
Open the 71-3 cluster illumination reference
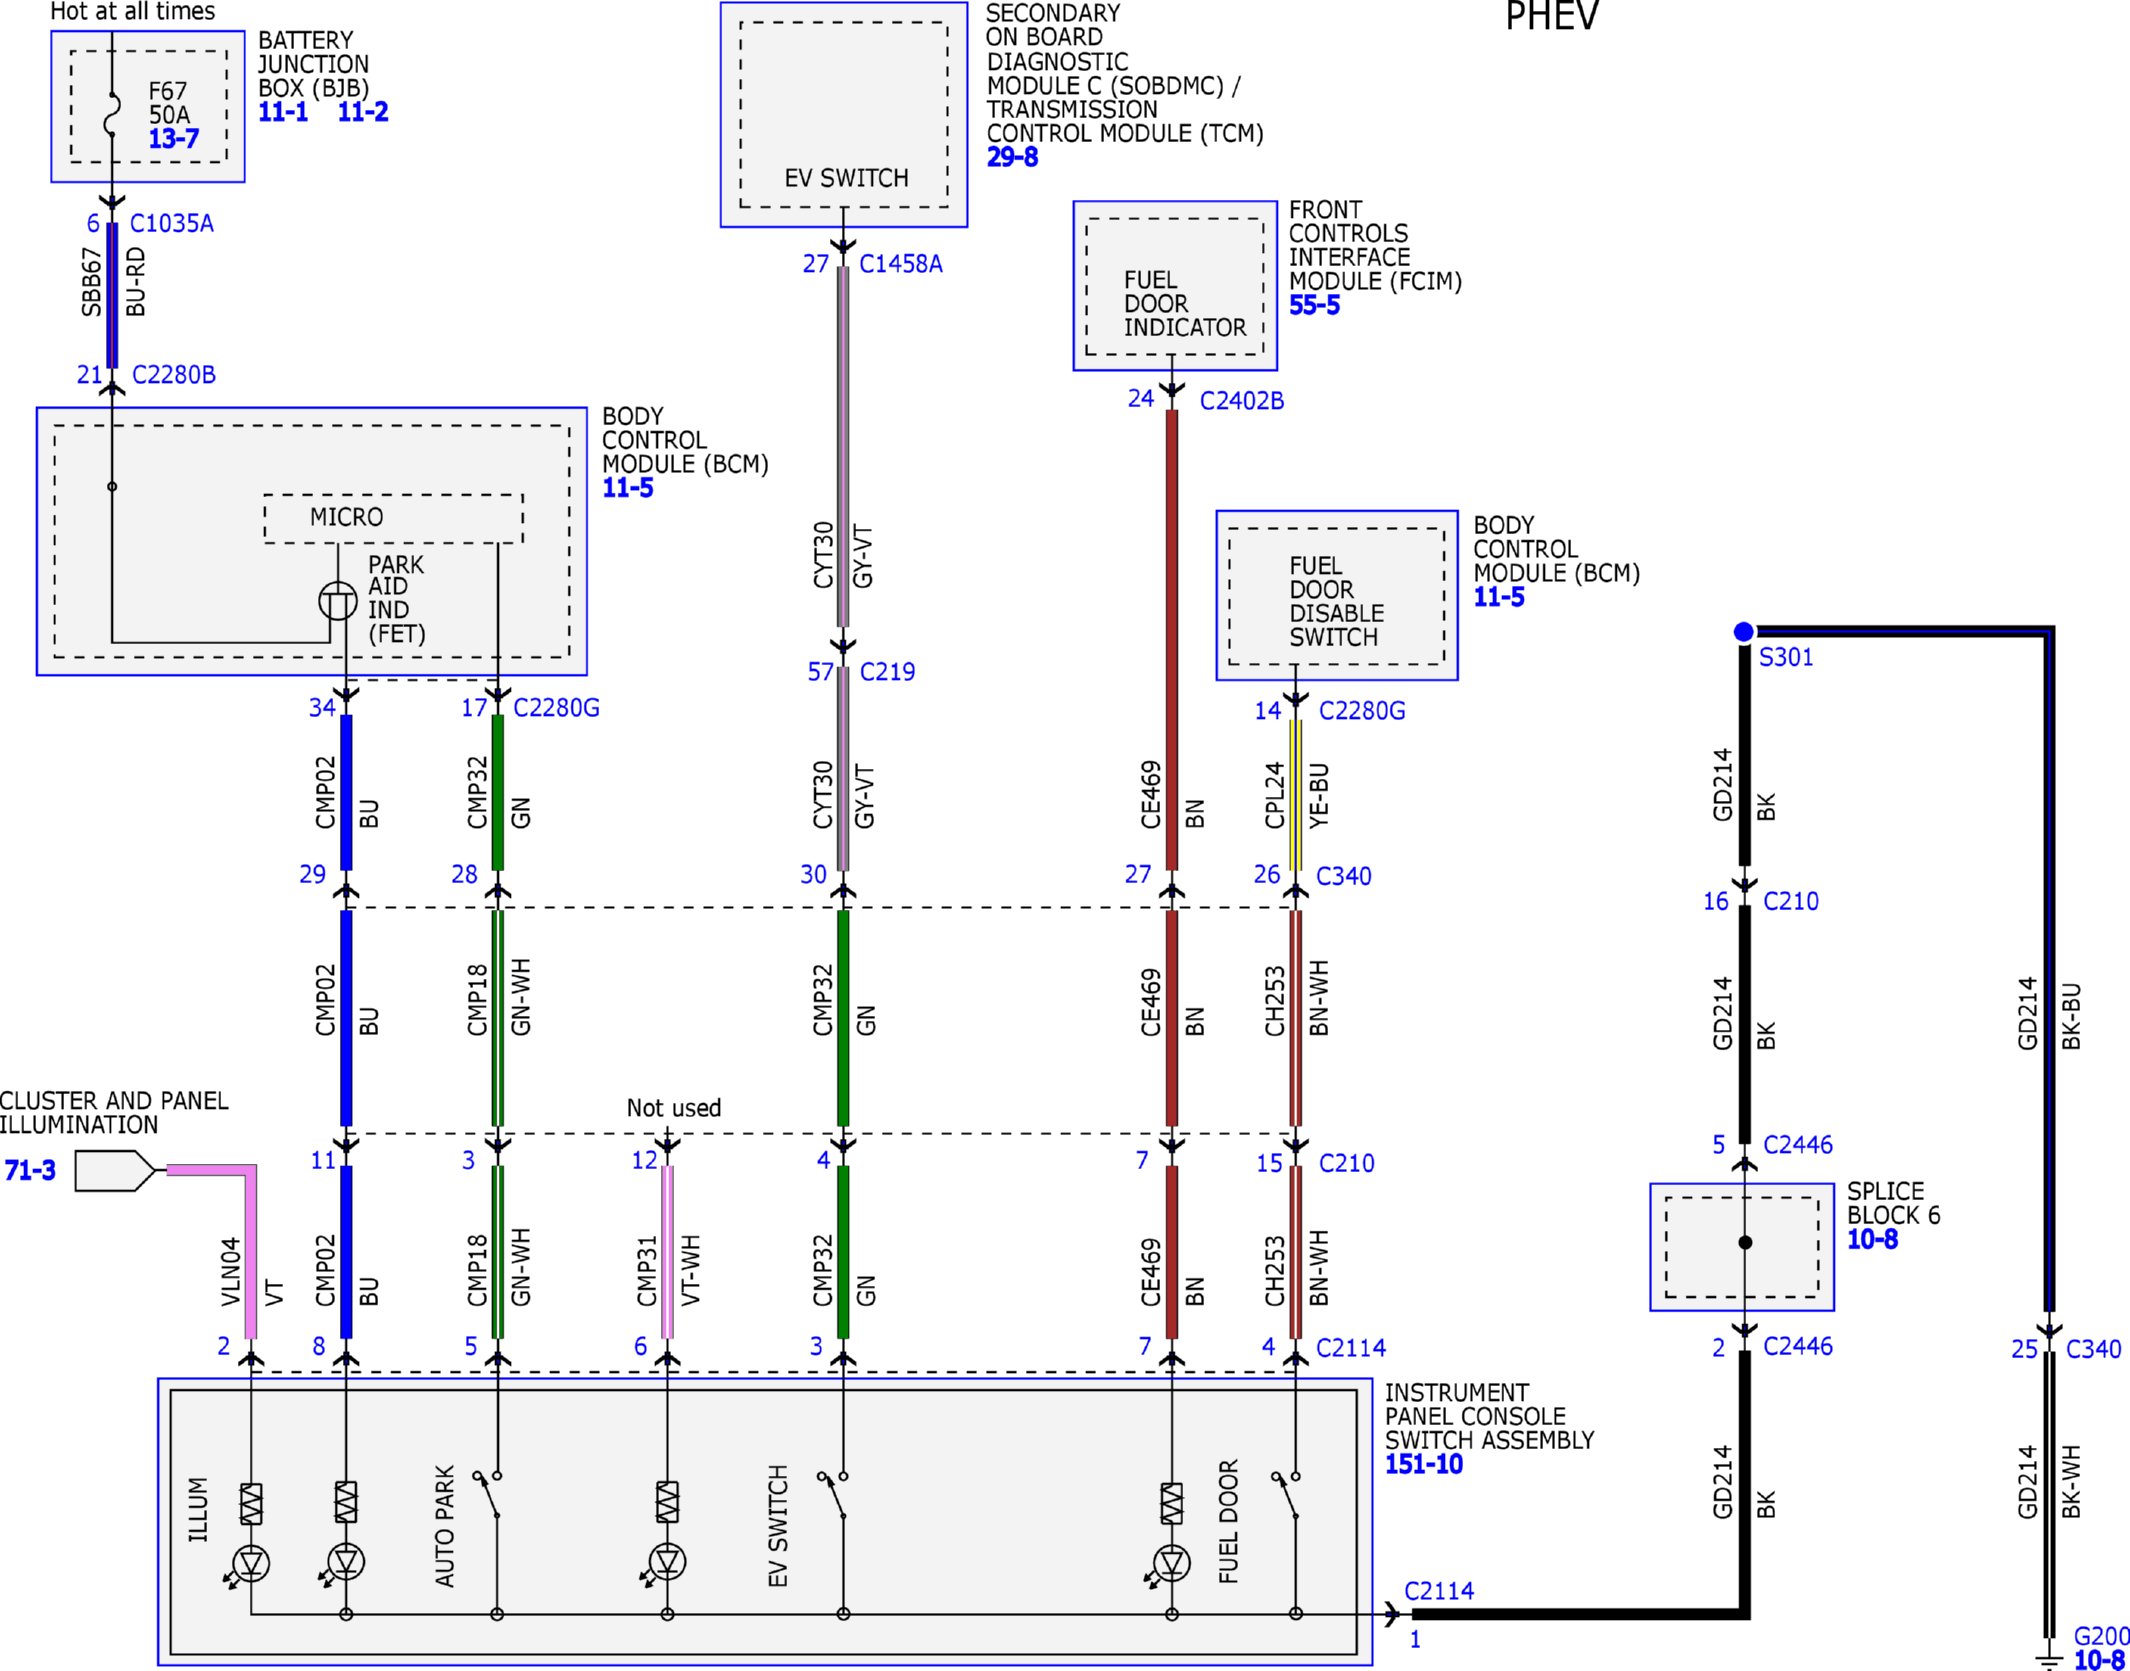click(x=31, y=1170)
